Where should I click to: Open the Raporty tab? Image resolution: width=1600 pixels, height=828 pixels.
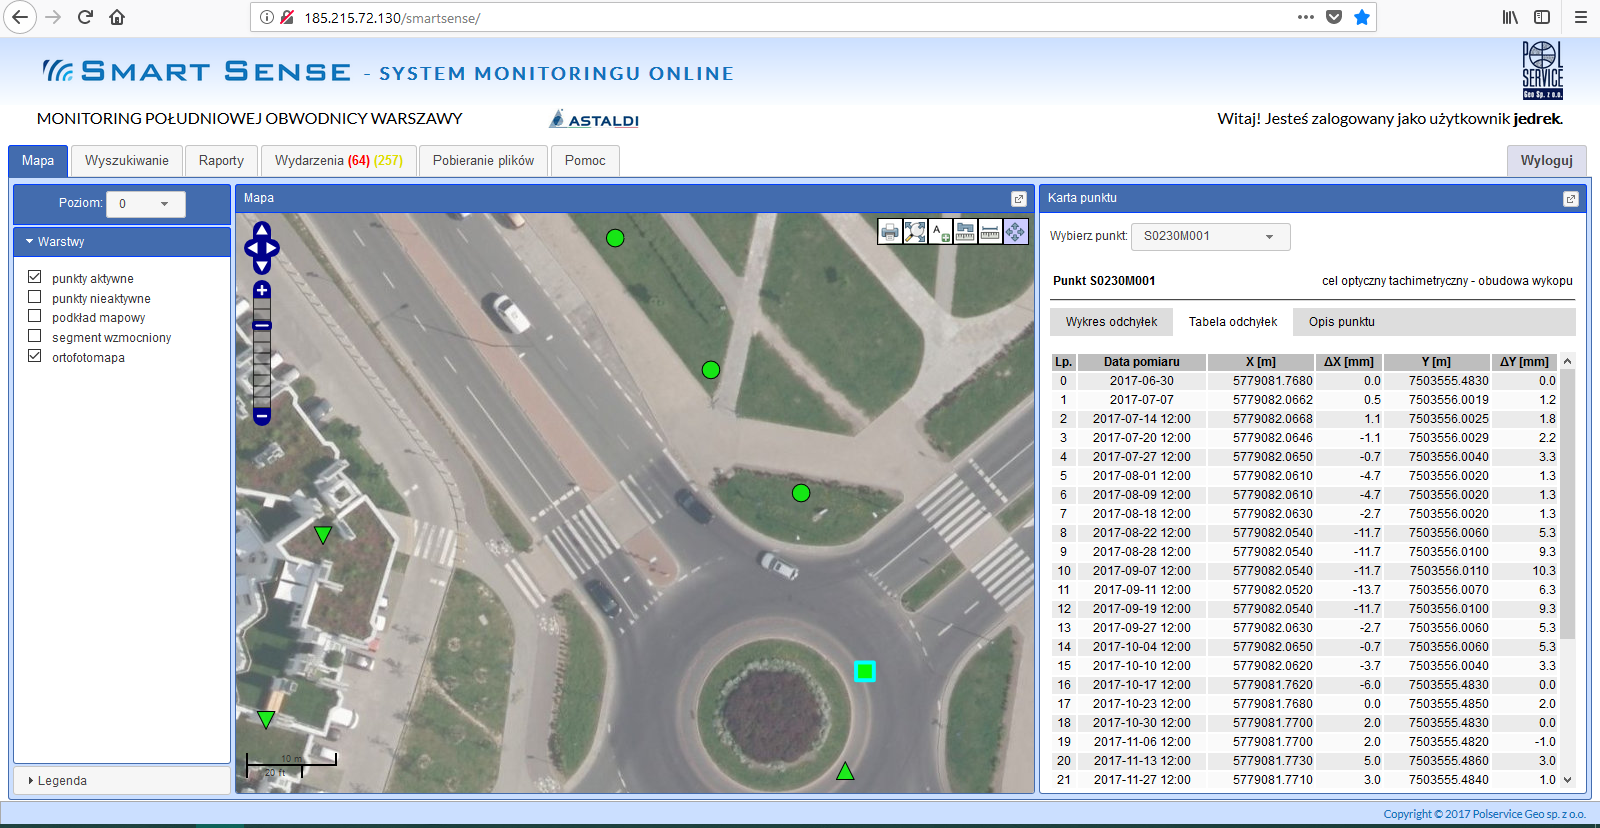(221, 161)
